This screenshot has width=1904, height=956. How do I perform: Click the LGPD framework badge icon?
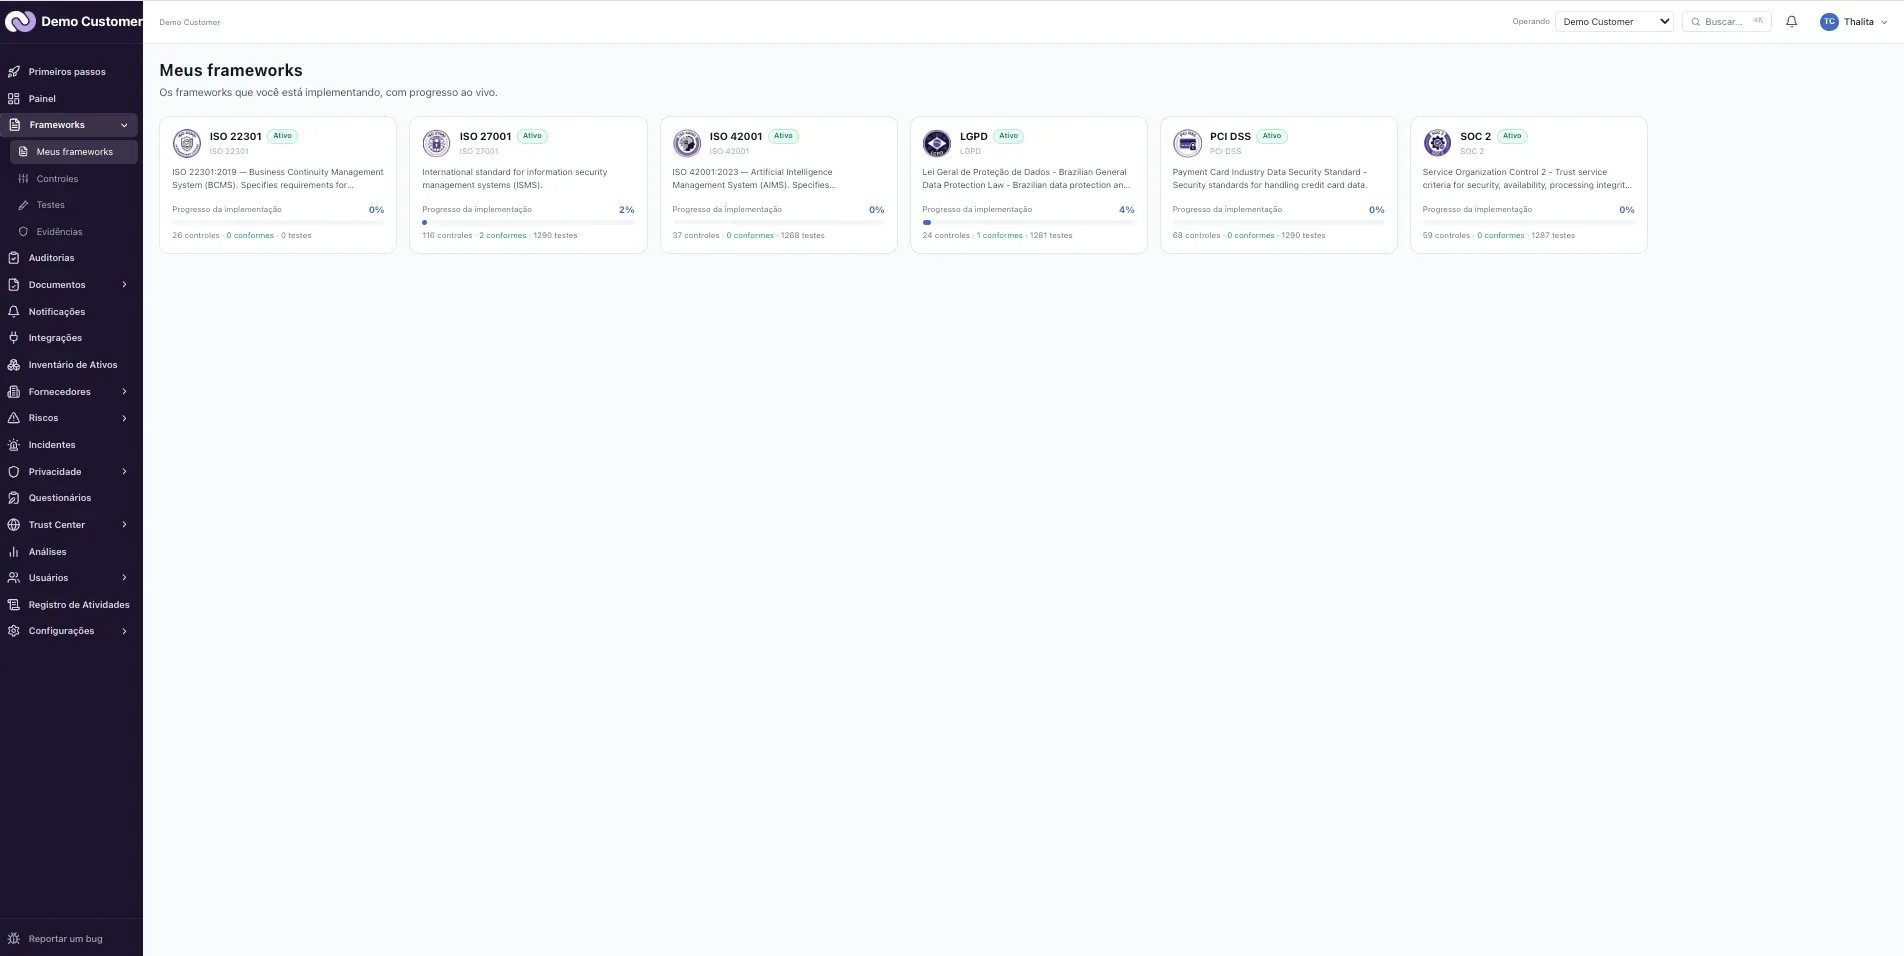(937, 143)
